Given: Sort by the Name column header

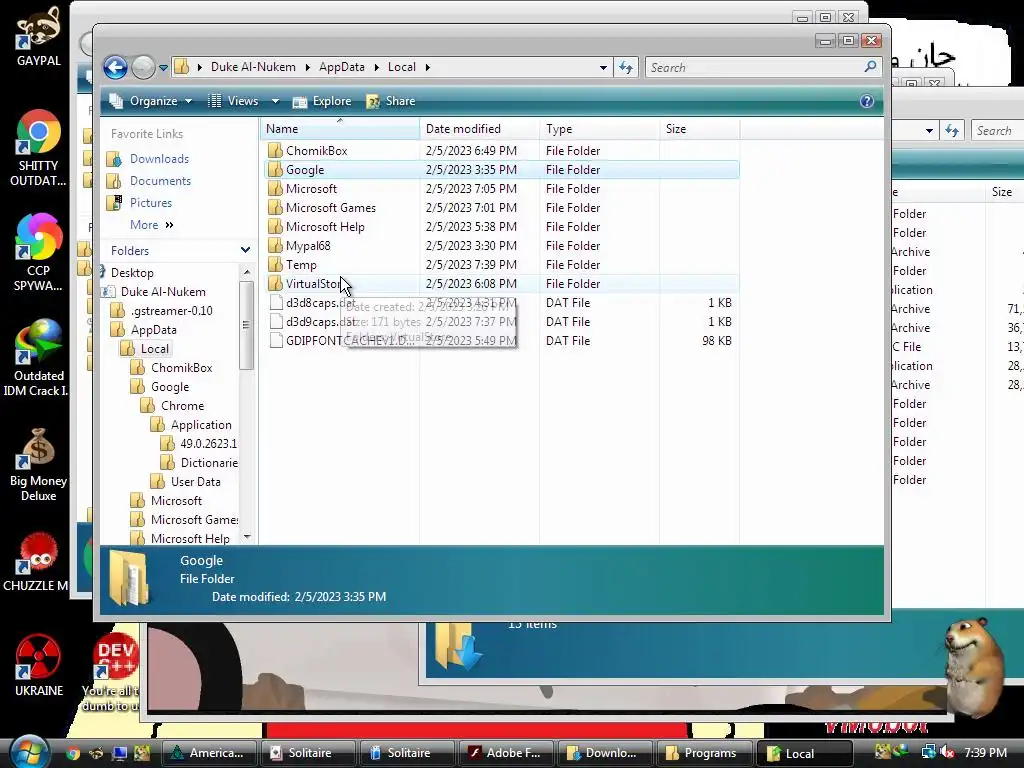Looking at the screenshot, I should point(340,129).
